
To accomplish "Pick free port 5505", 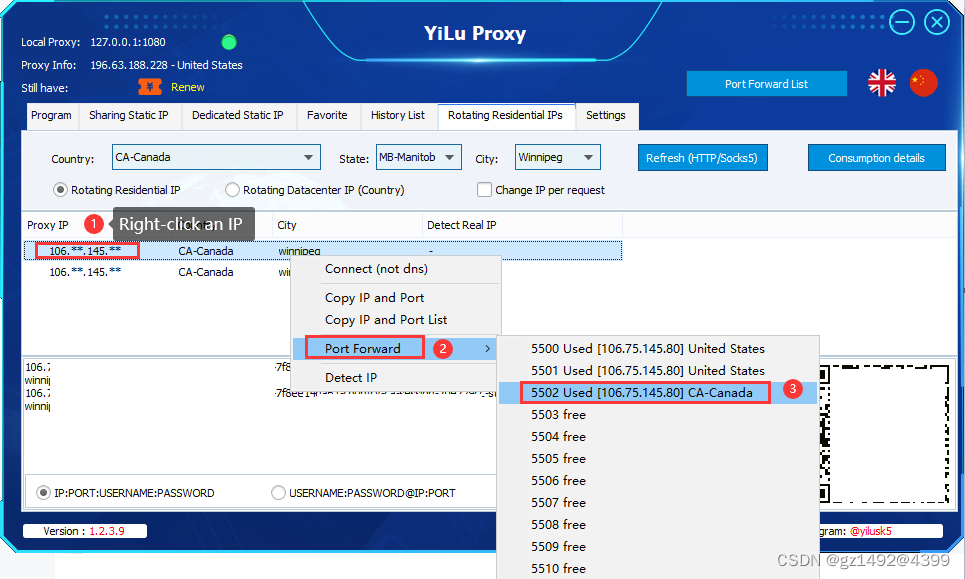I will click(x=658, y=458).
